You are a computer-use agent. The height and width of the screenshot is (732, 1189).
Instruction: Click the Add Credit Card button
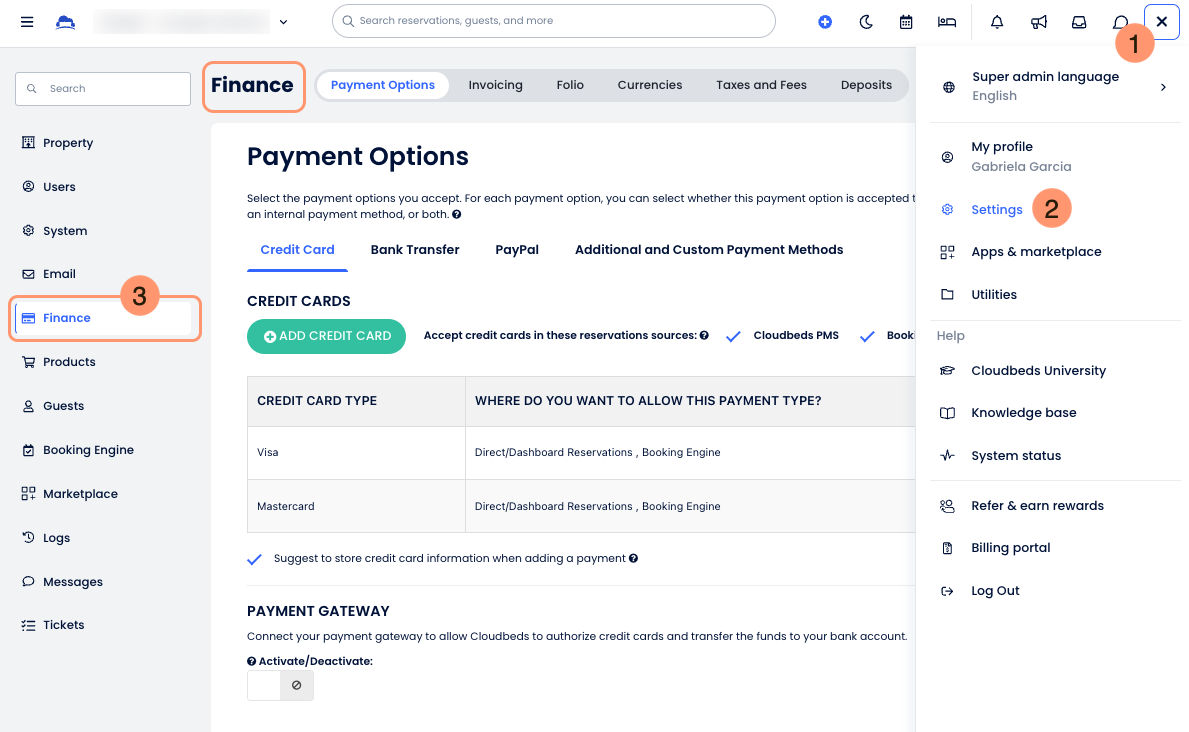[326, 336]
